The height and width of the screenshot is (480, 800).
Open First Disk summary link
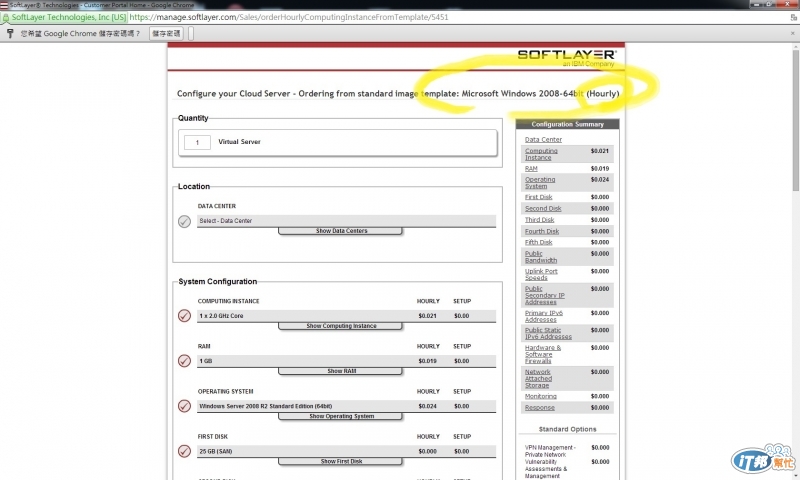click(x=538, y=197)
